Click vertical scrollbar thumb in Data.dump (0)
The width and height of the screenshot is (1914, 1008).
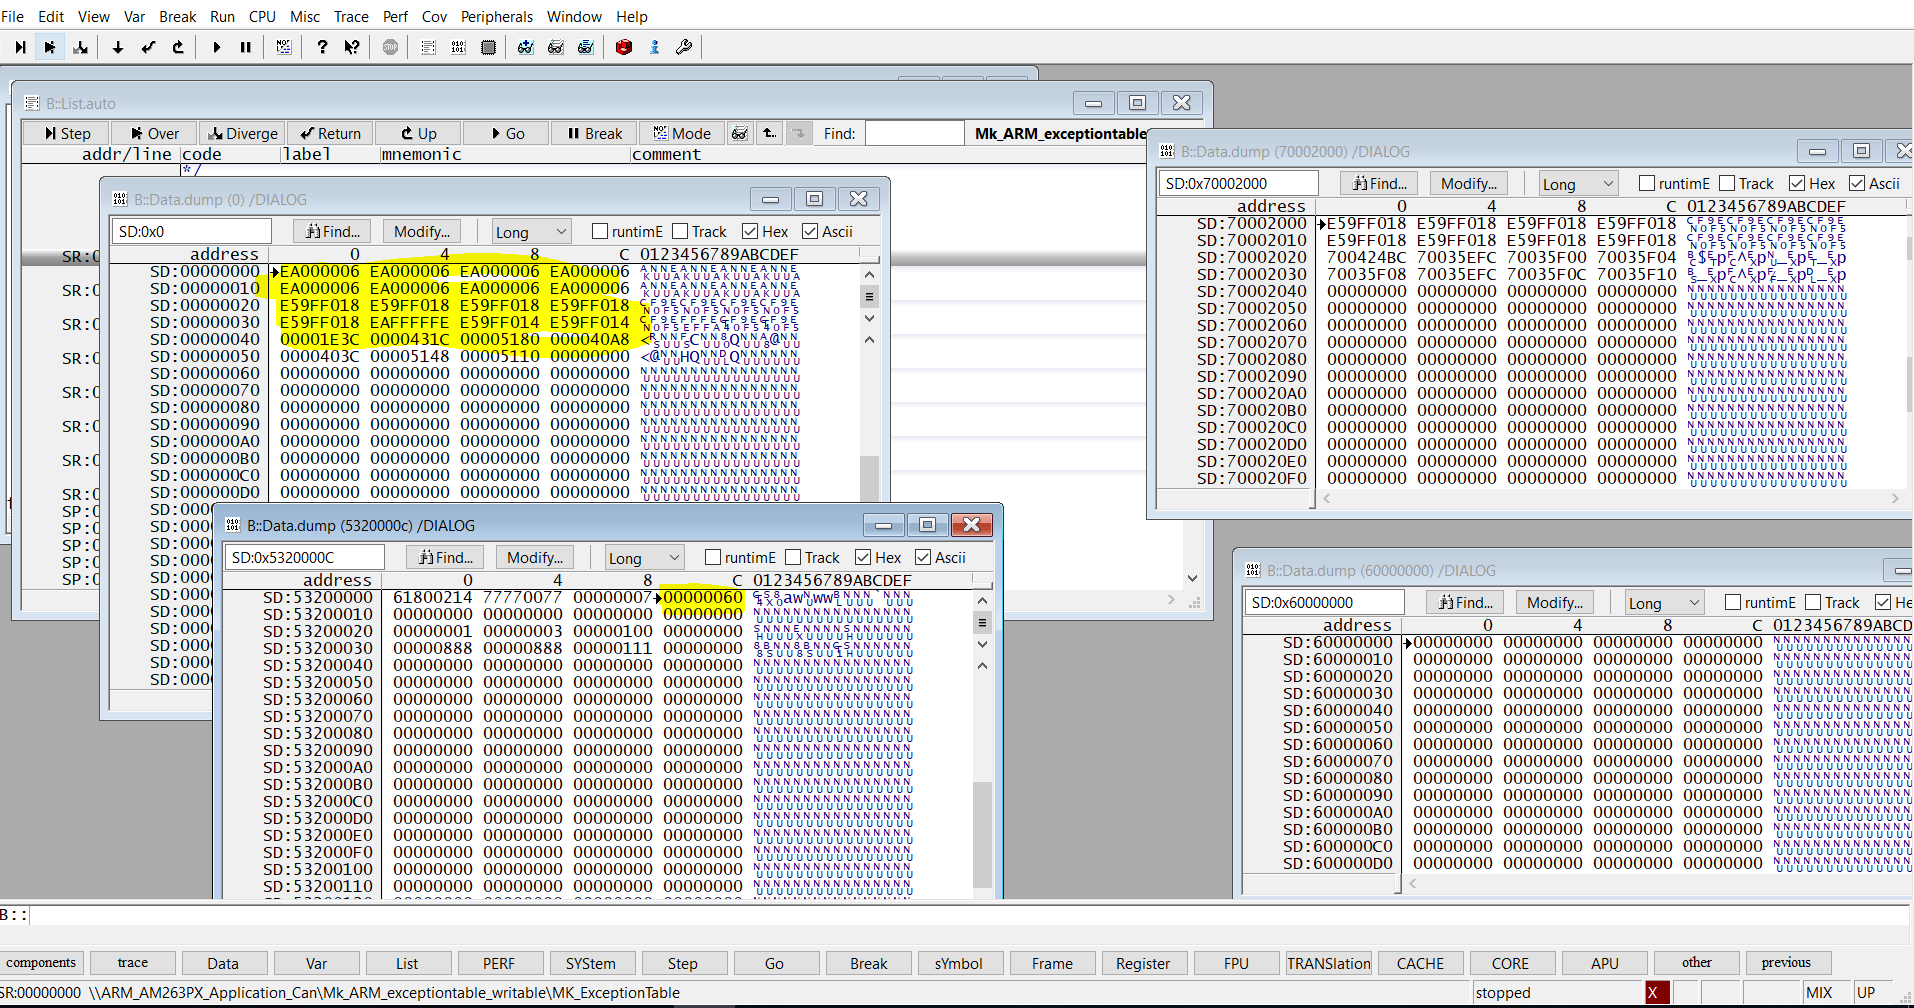(x=869, y=478)
